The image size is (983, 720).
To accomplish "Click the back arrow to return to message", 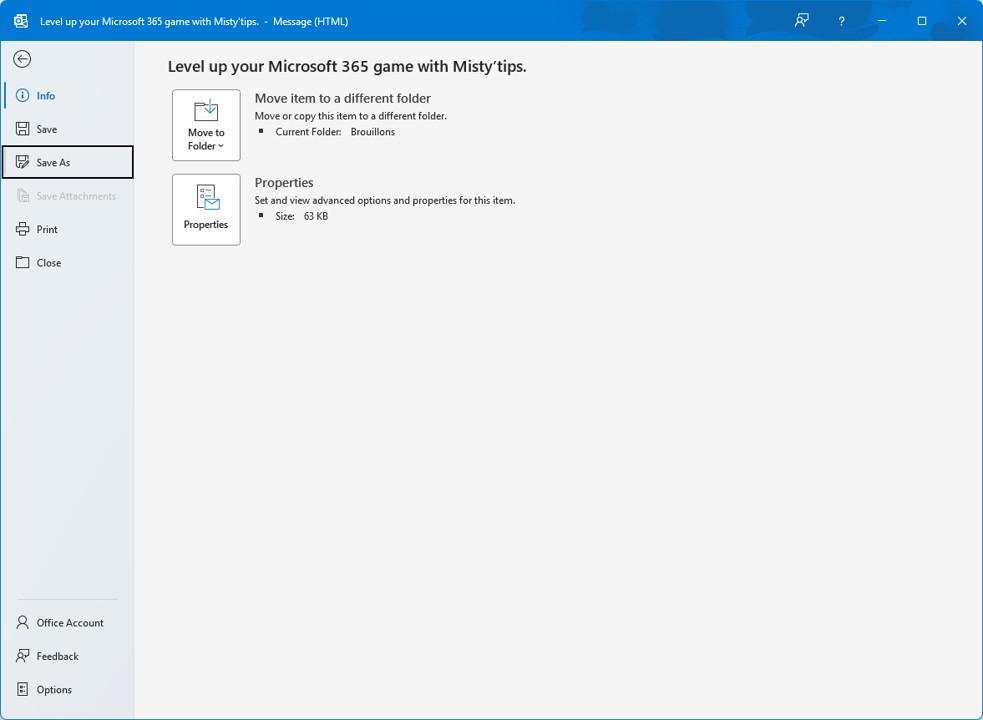I will (x=22, y=59).
